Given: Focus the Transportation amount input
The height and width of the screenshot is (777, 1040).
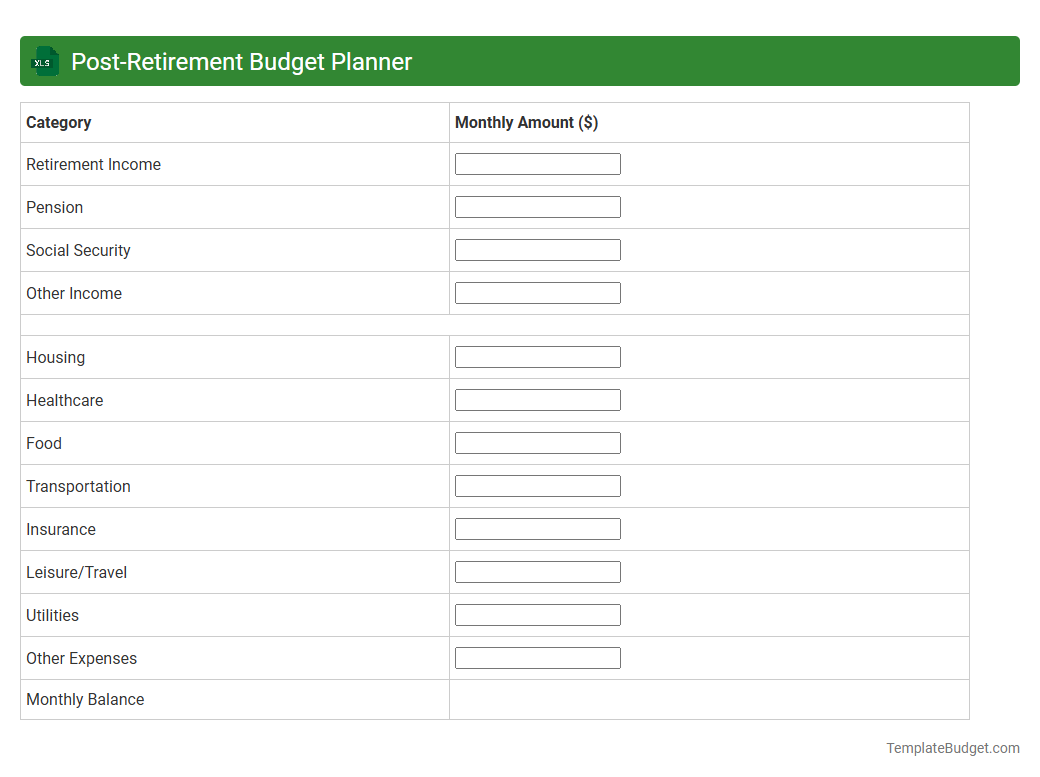Looking at the screenshot, I should tap(537, 485).
